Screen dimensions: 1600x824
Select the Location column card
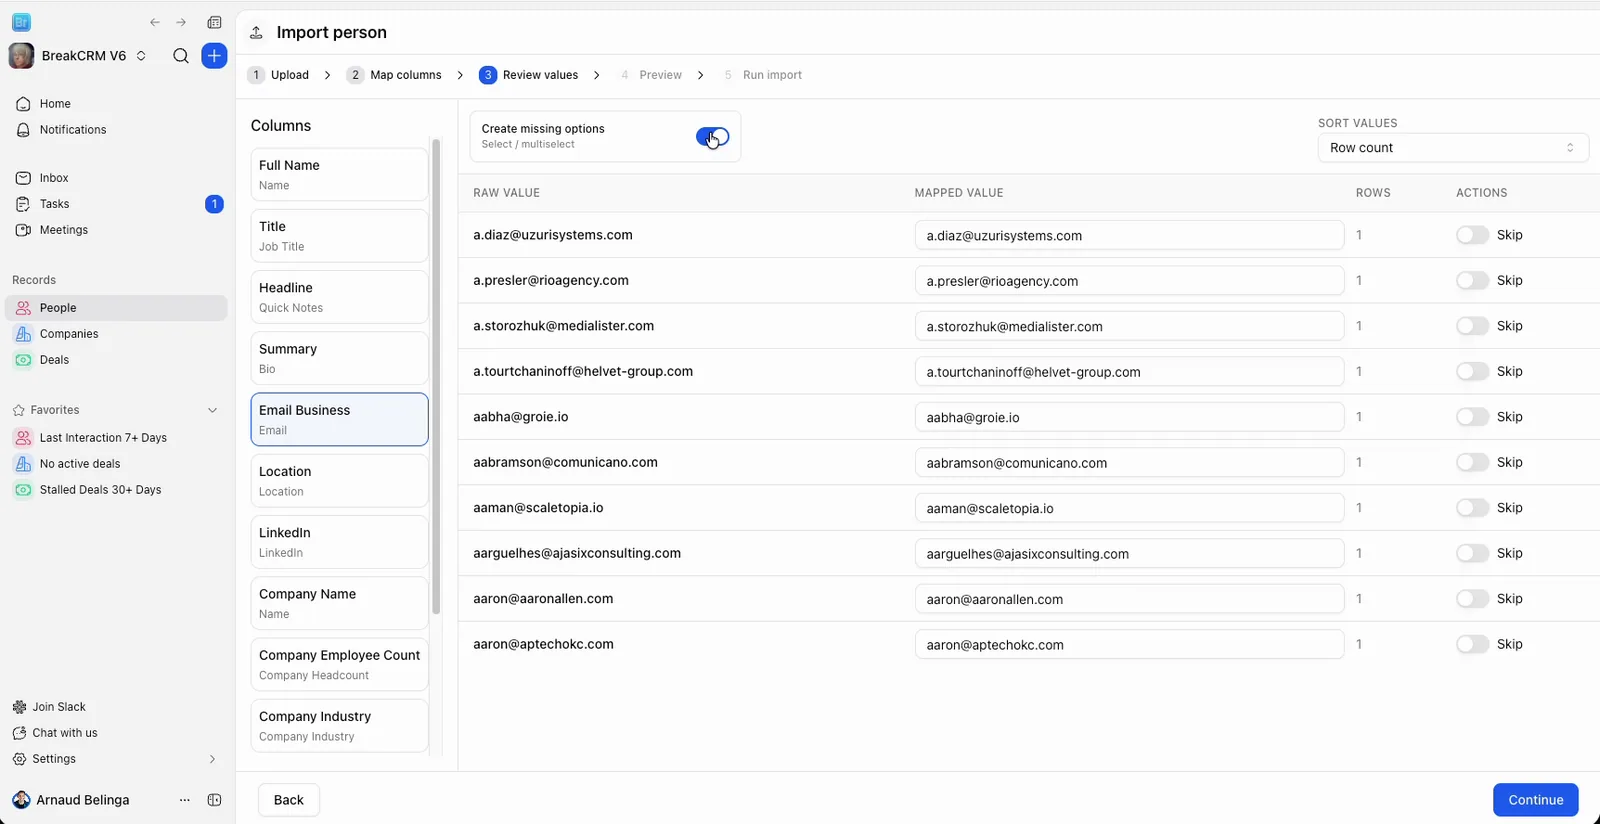click(x=339, y=481)
